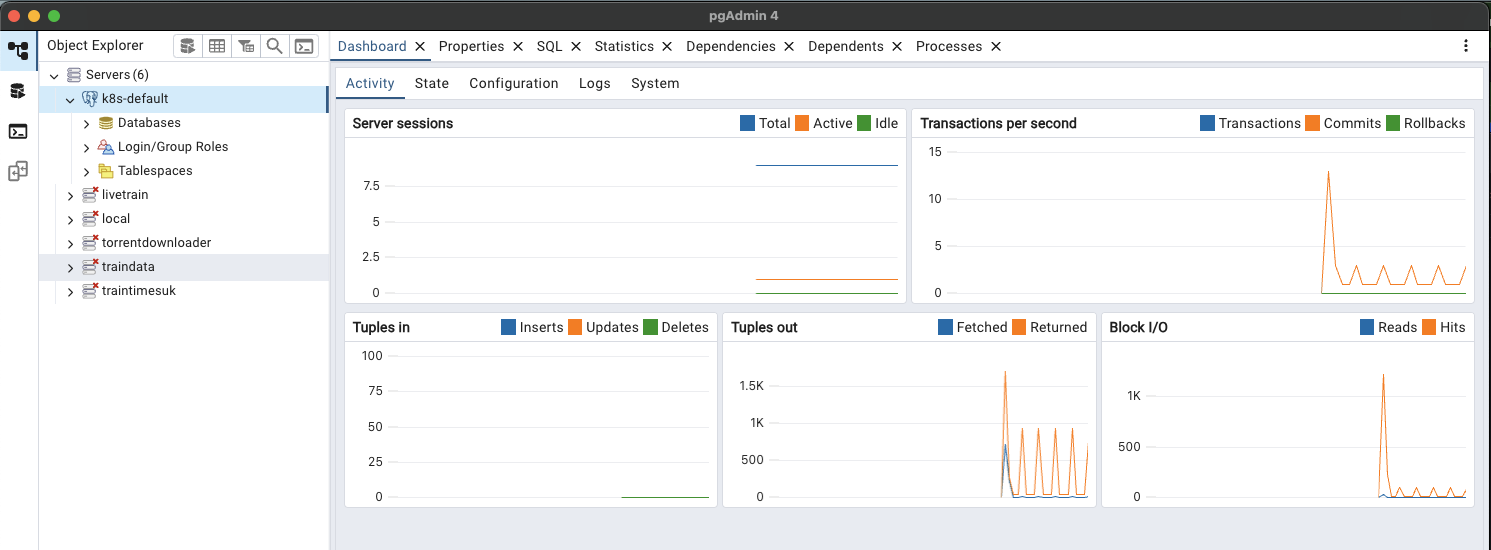Expand the Login/Group Roles node
Image resolution: width=1491 pixels, height=550 pixels.
tap(86, 147)
